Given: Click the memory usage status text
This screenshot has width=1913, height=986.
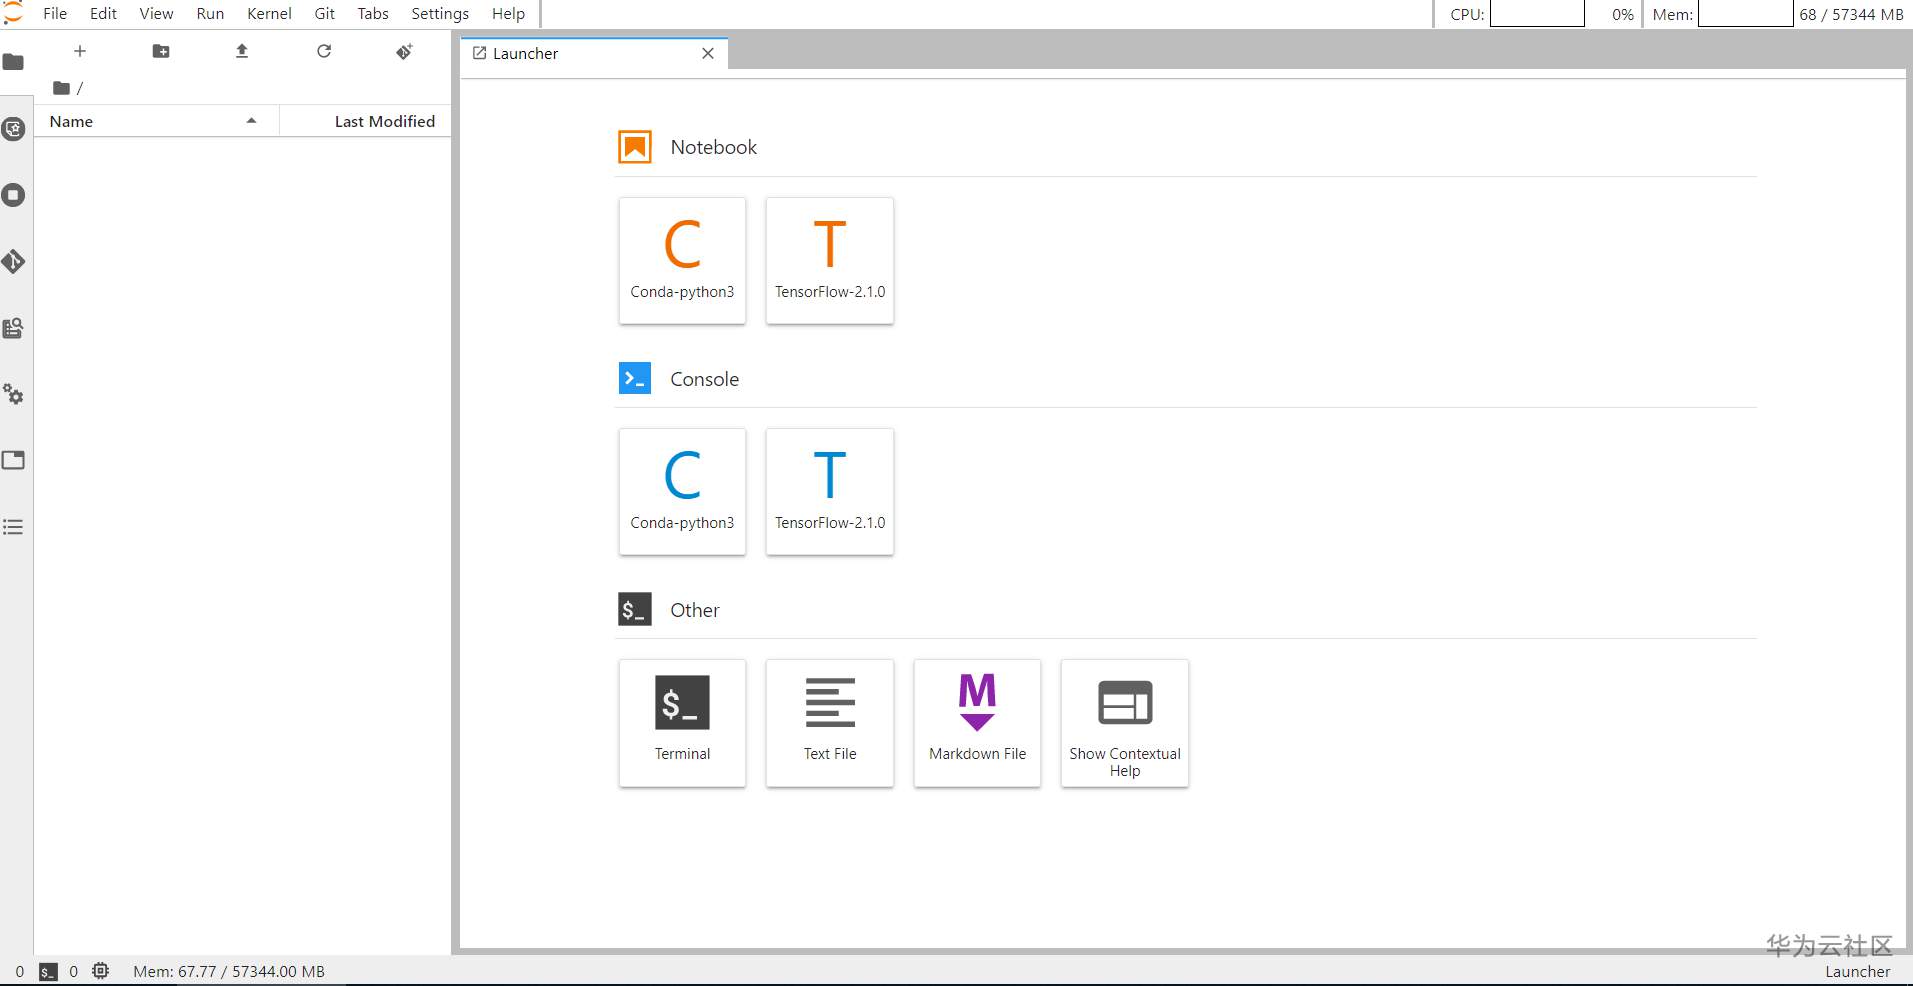Looking at the screenshot, I should 229,971.
